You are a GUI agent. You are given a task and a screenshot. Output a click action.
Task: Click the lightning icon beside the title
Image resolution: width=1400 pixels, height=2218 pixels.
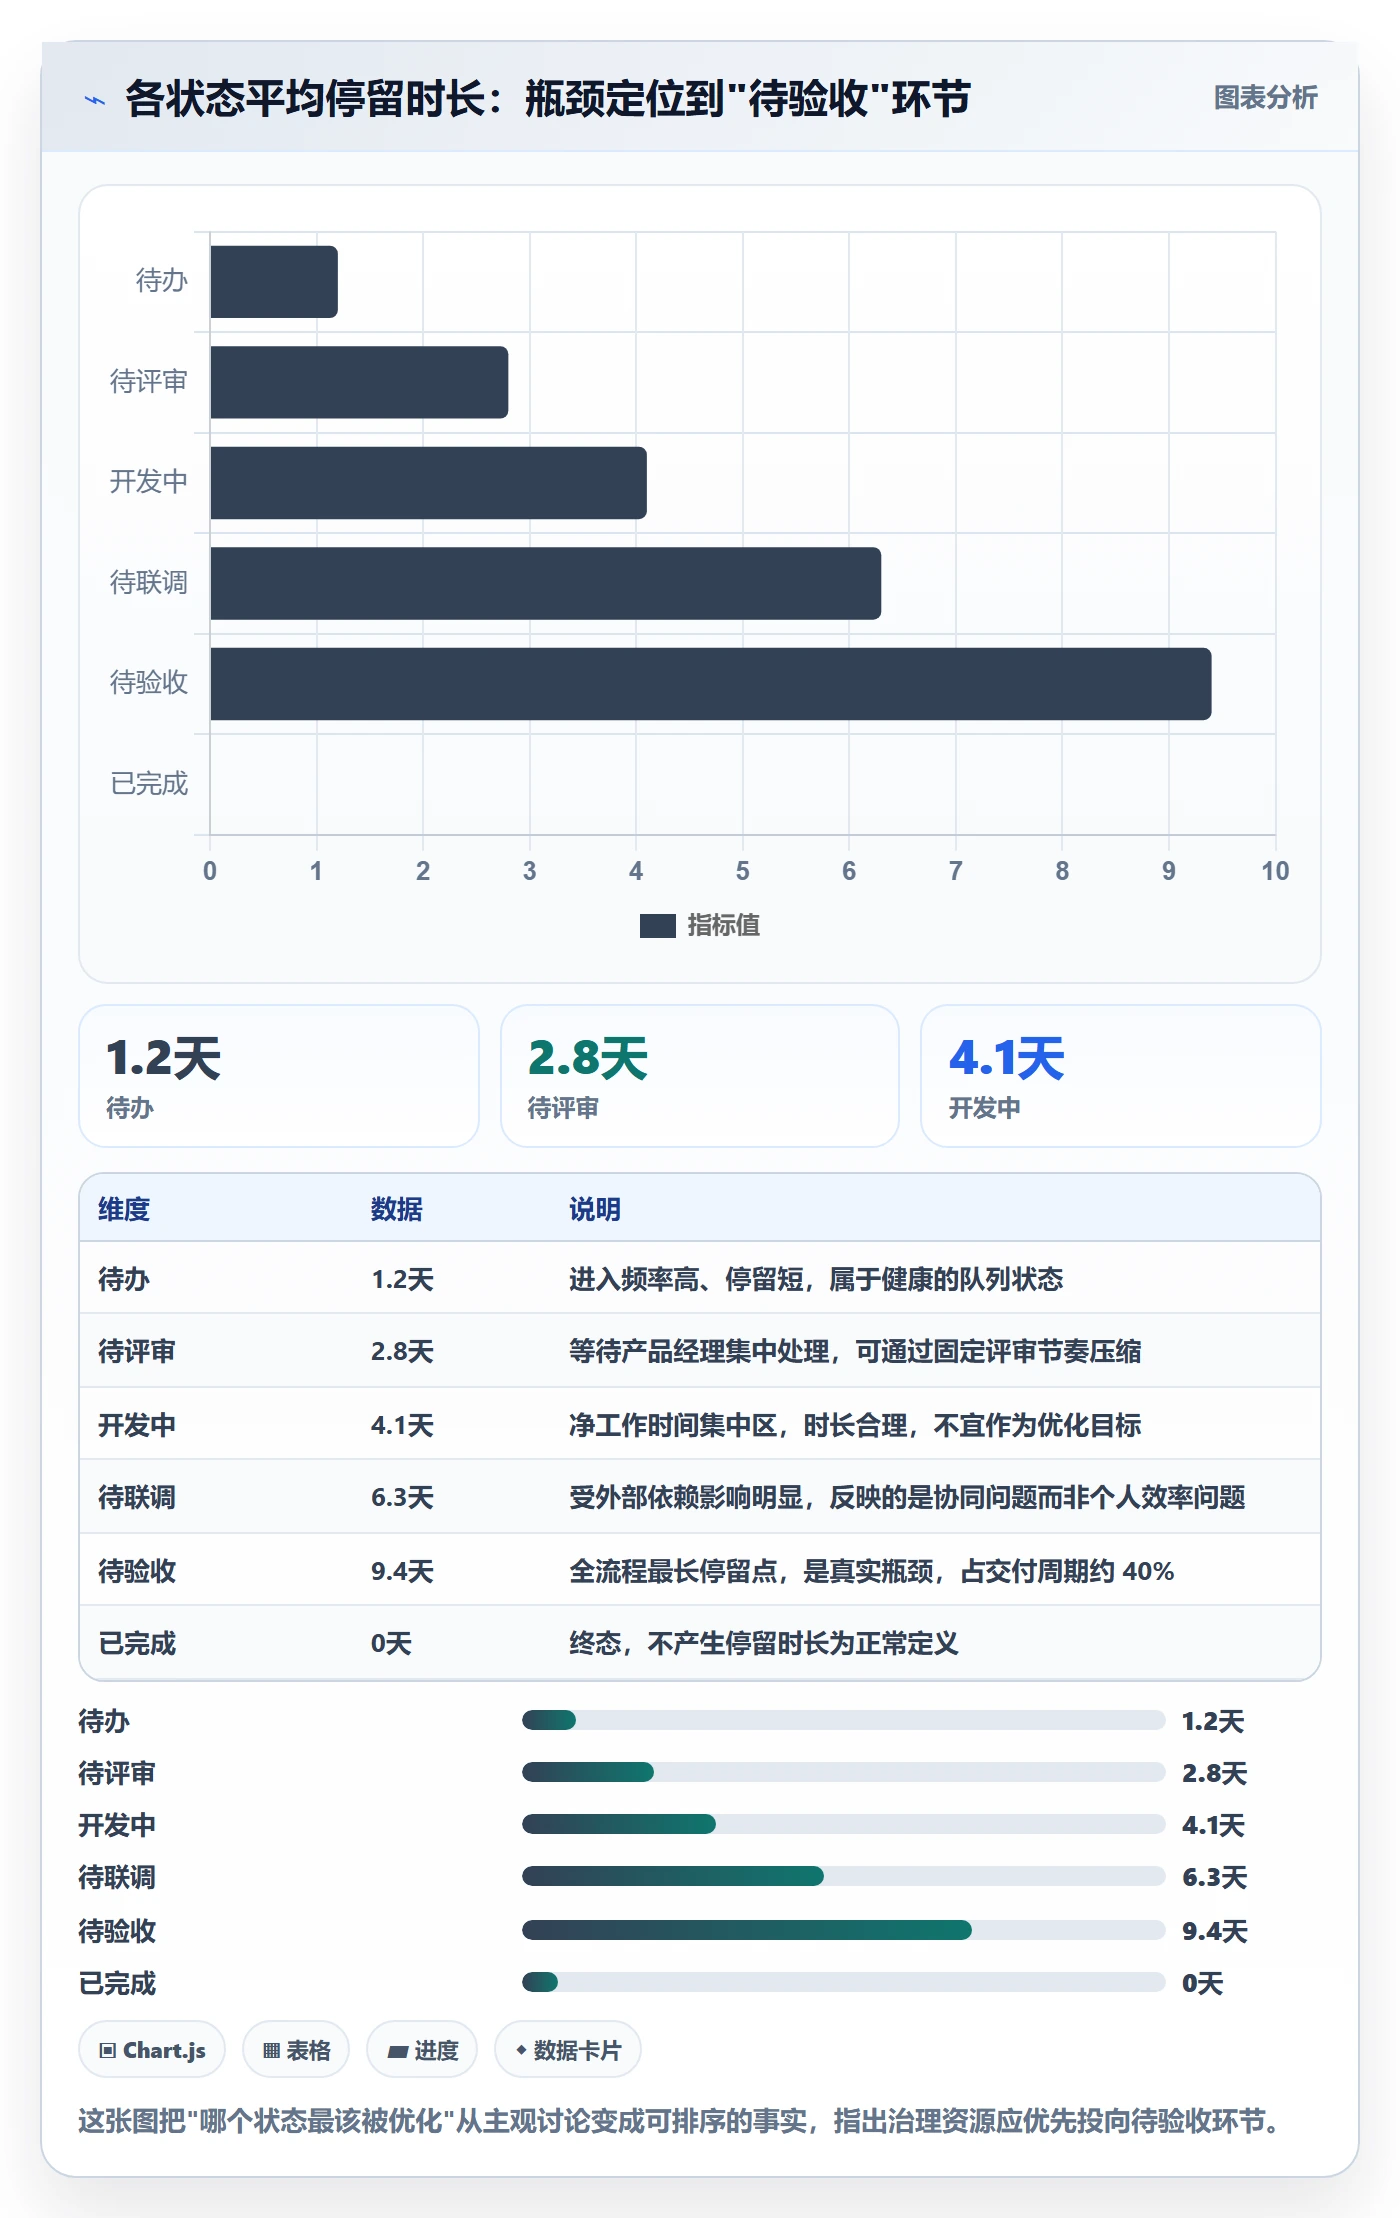(95, 100)
